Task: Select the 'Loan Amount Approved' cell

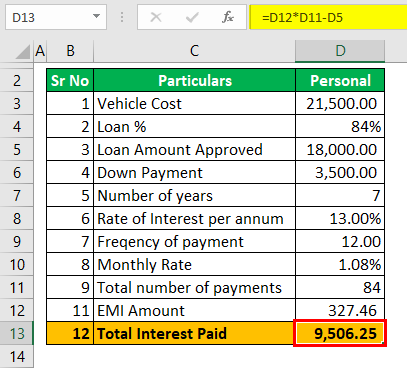Action: click(195, 150)
